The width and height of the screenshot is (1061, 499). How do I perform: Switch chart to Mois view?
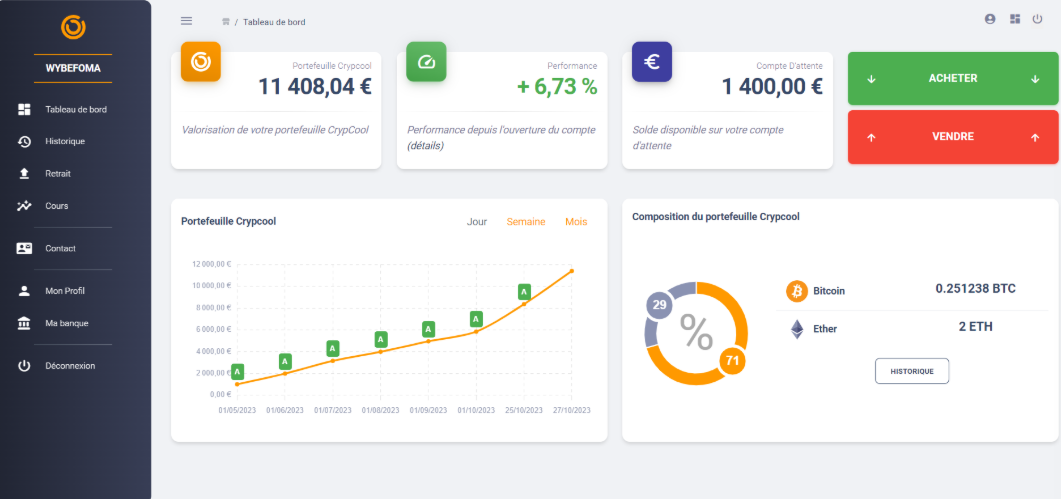point(576,222)
